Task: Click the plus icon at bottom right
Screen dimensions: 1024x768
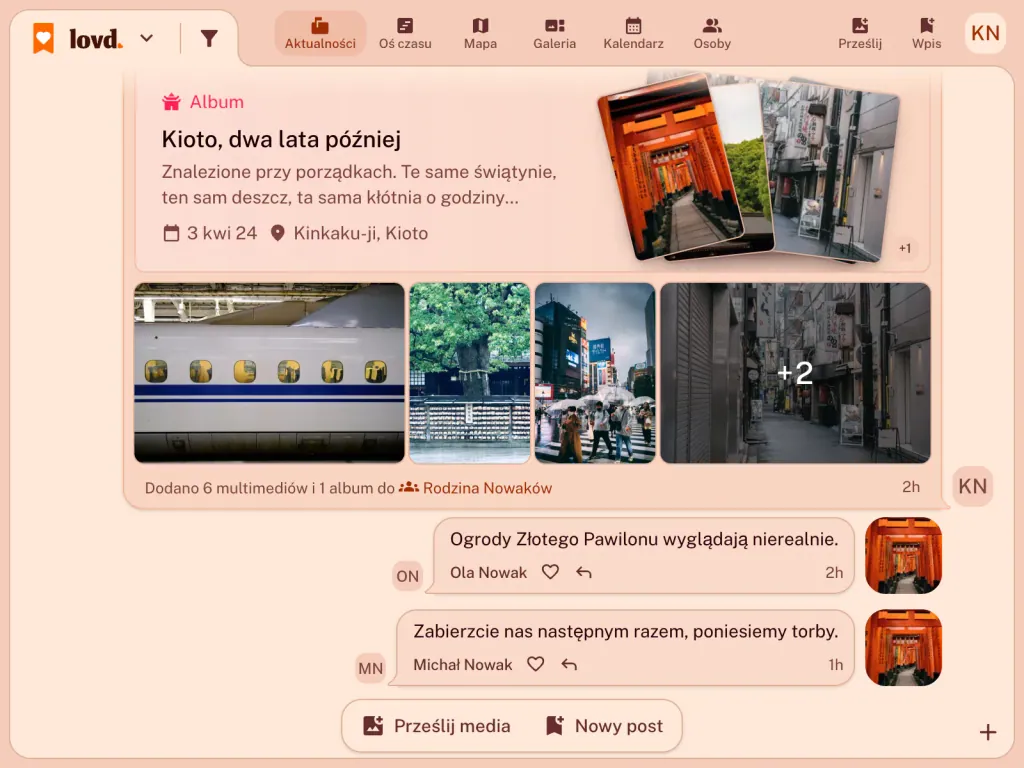Action: (987, 732)
